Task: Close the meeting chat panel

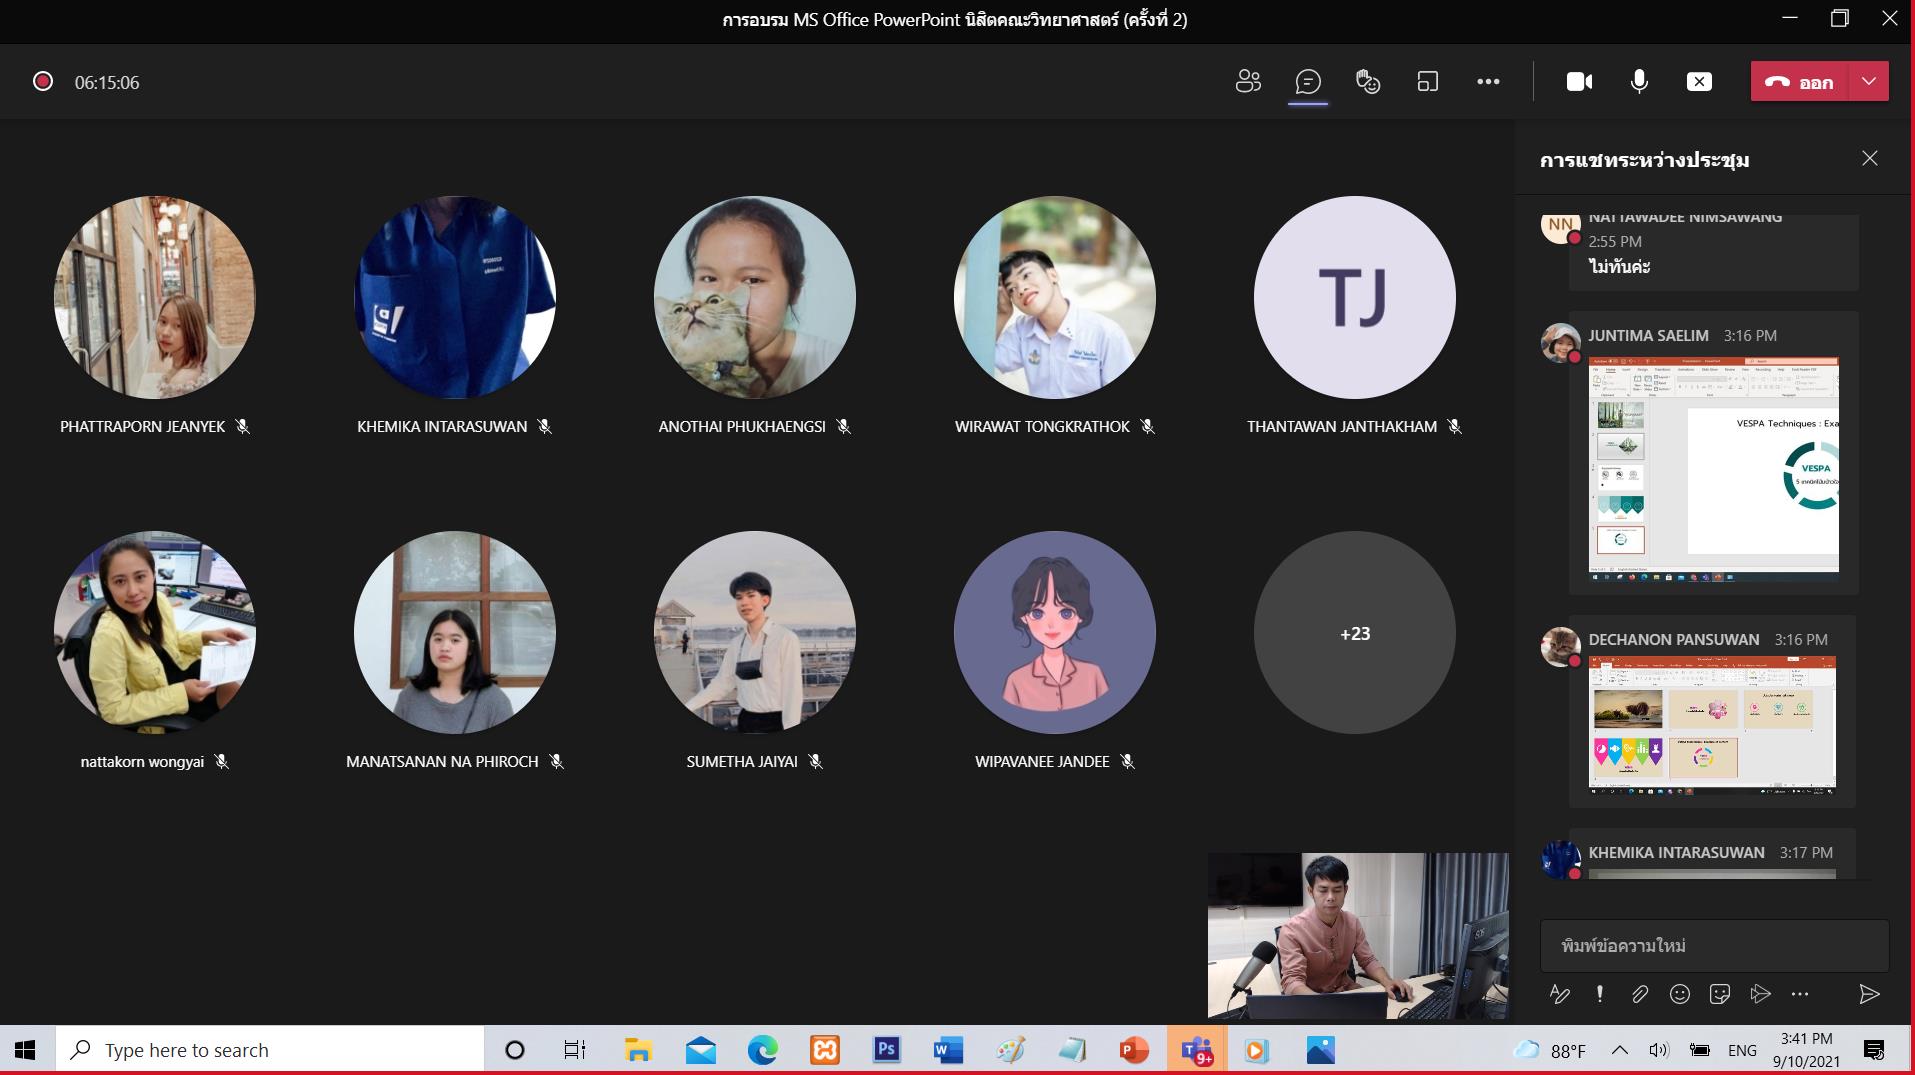Action: (1870, 159)
